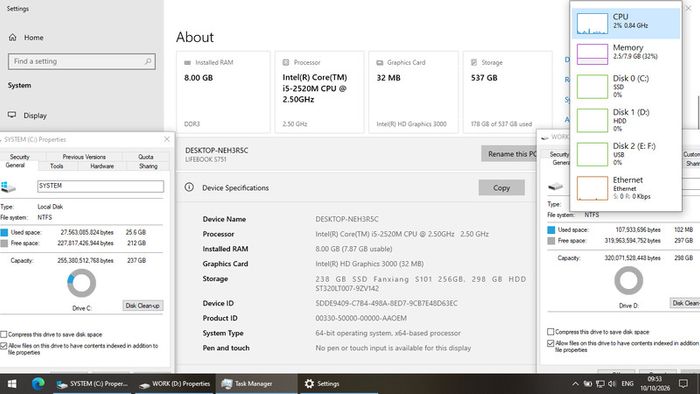
Task: Close the SYSTEM (C:) Properties window
Action: coord(167,139)
